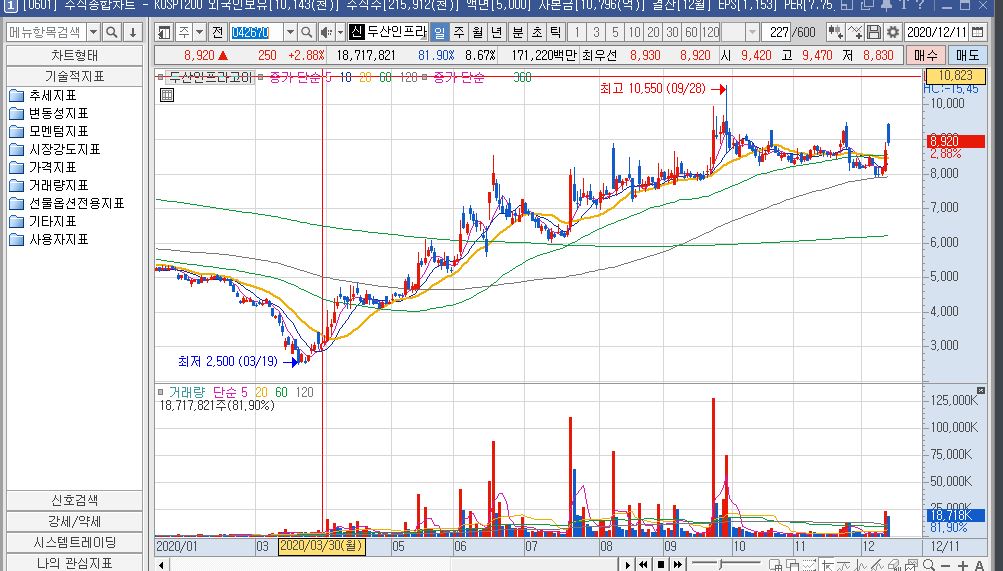
Task: Select the 초 (second) period toggle
Action: point(537,32)
